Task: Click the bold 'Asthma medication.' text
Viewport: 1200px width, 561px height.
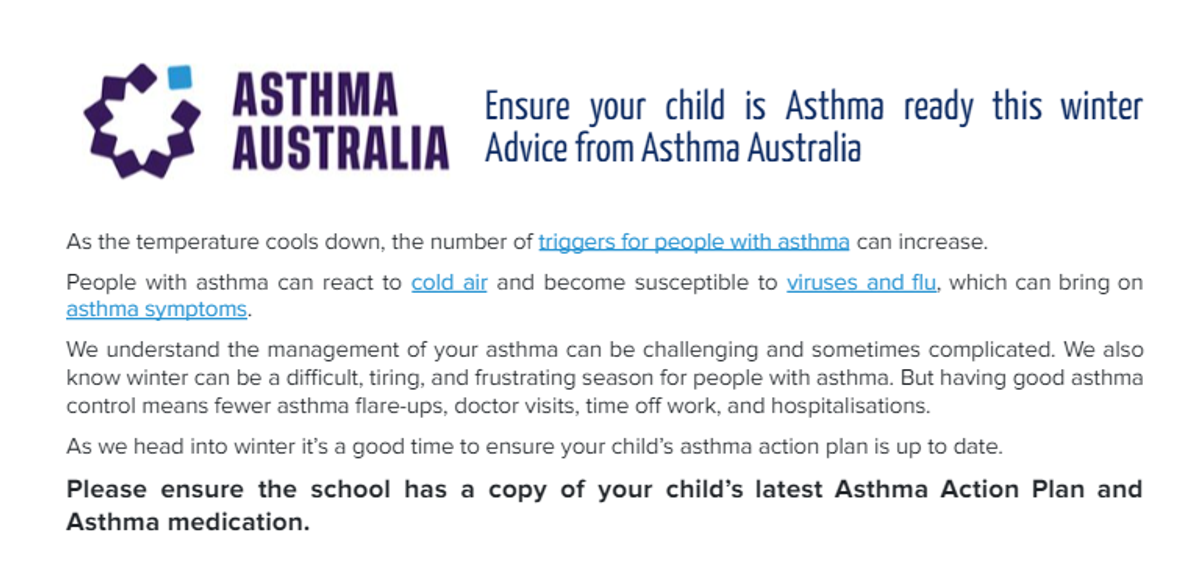Action: (x=188, y=522)
